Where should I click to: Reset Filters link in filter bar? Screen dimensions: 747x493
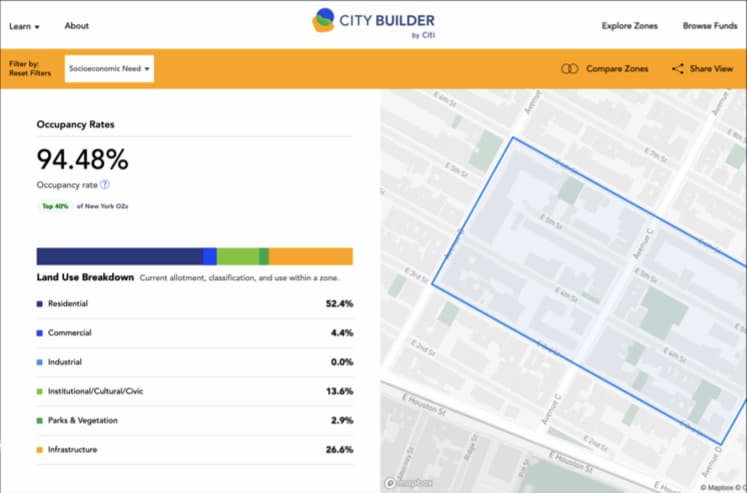coord(30,73)
